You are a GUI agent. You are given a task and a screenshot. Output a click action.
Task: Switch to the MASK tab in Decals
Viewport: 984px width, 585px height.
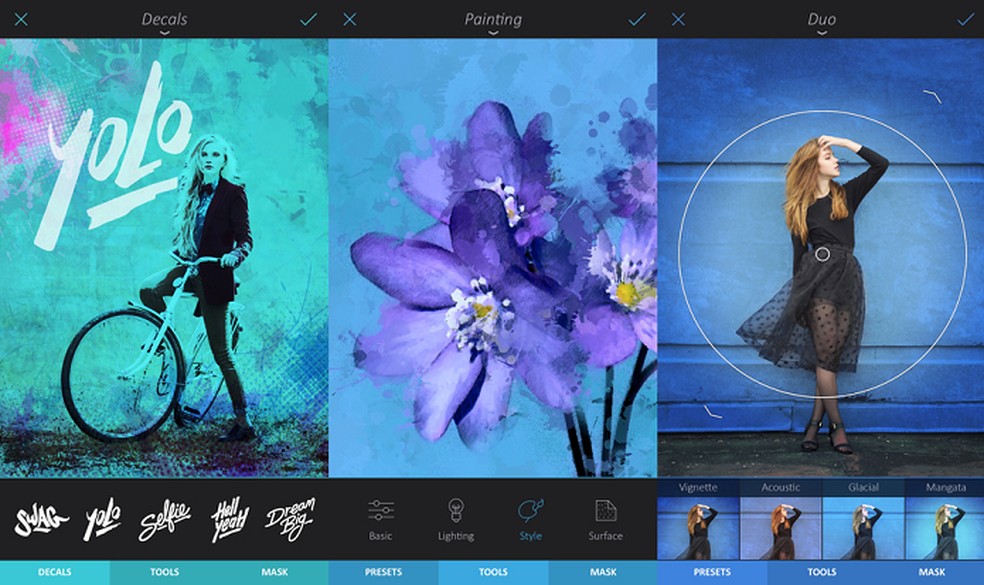tap(273, 572)
